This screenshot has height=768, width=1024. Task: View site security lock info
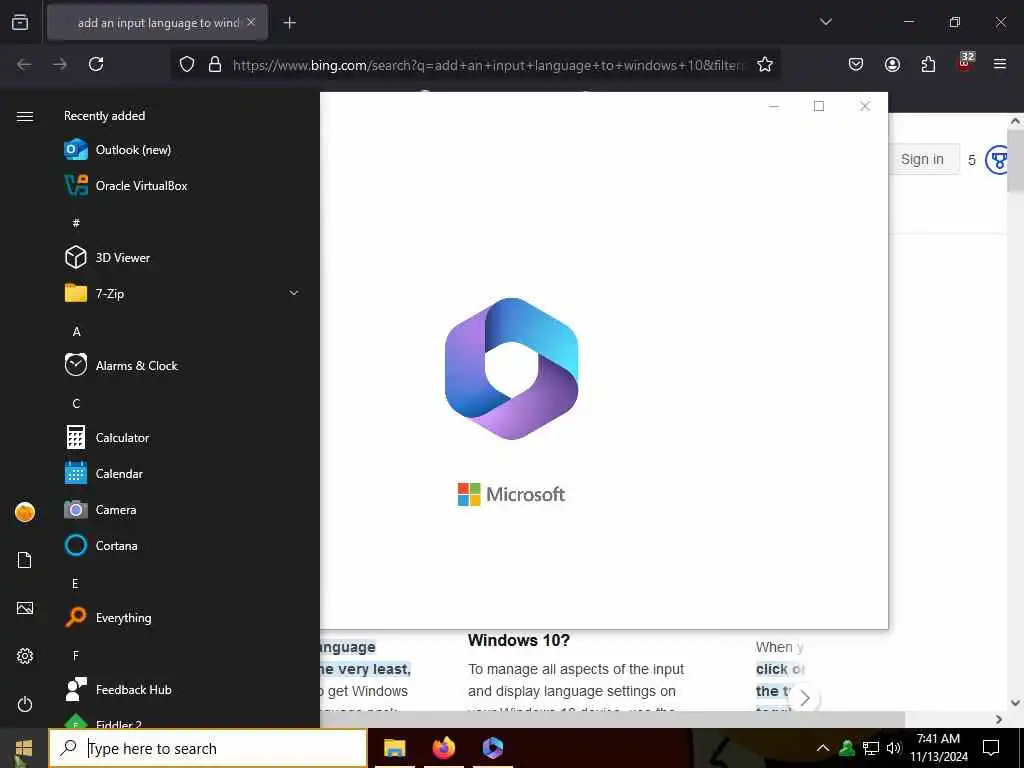[x=215, y=64]
